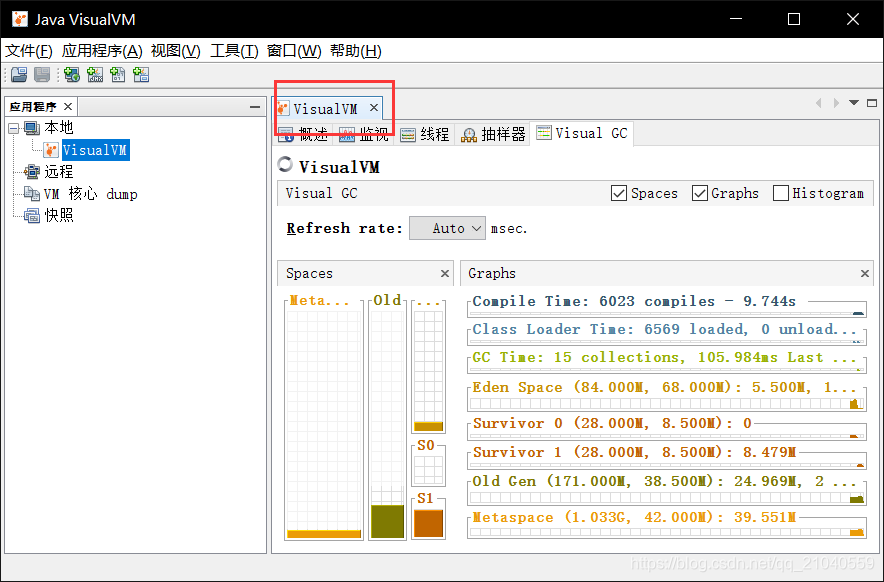The width and height of the screenshot is (884, 582).
Task: Switch to the 线程 tab
Action: 425,135
